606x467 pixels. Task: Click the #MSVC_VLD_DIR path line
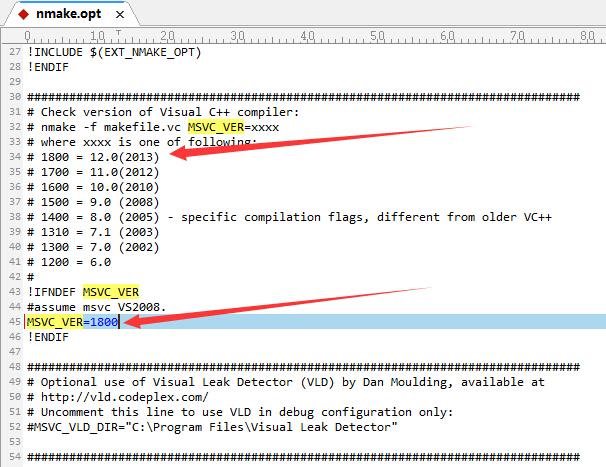pyautogui.click(x=212, y=427)
